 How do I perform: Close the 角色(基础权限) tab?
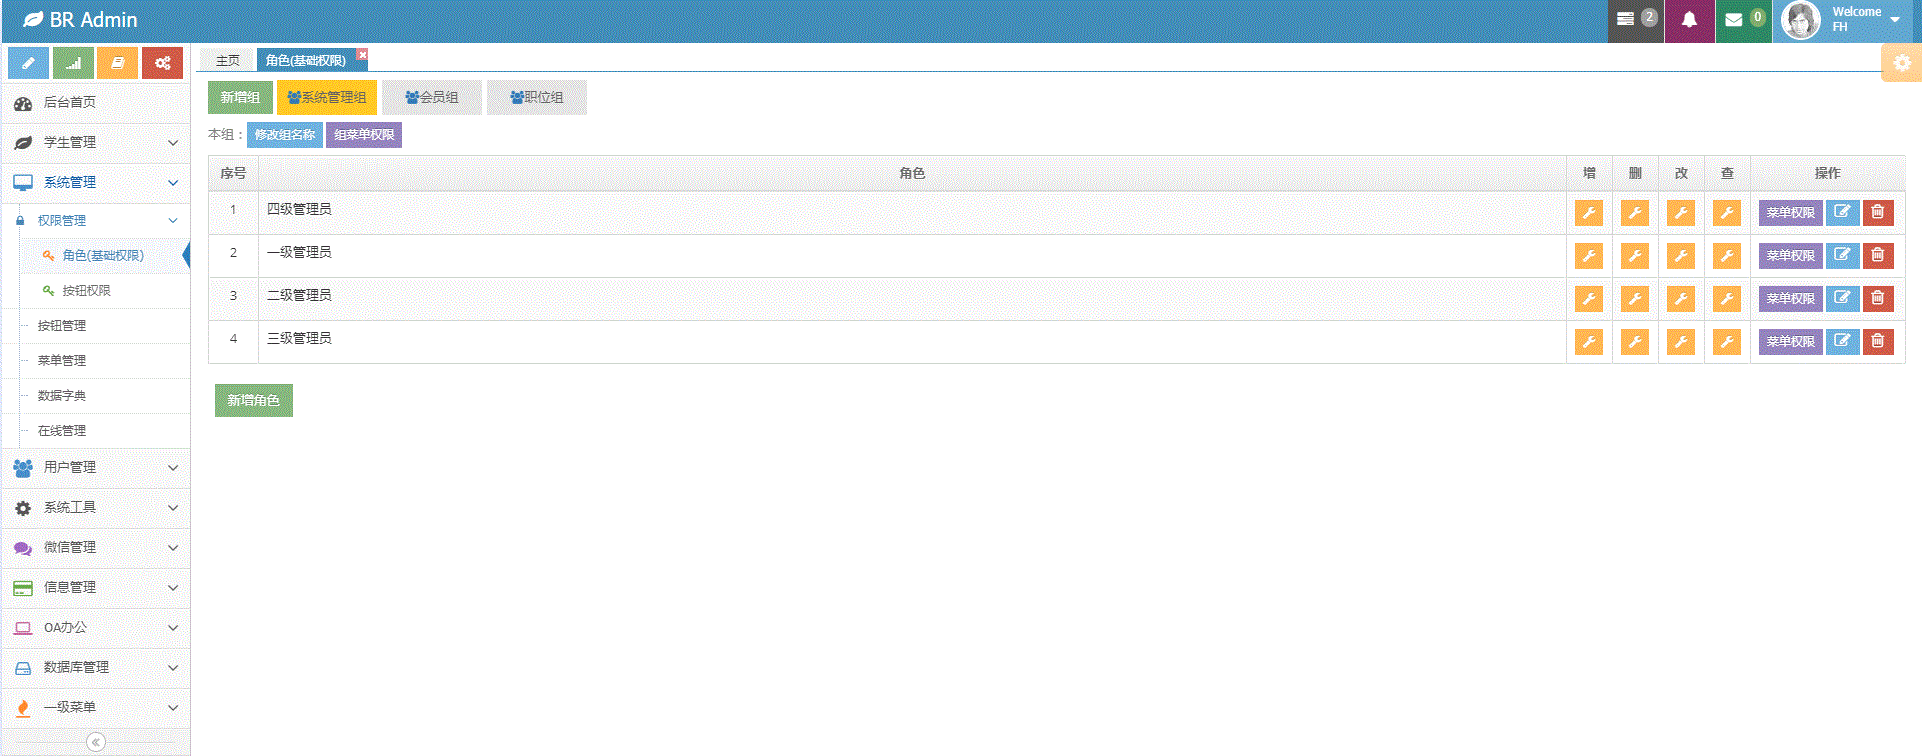362,54
